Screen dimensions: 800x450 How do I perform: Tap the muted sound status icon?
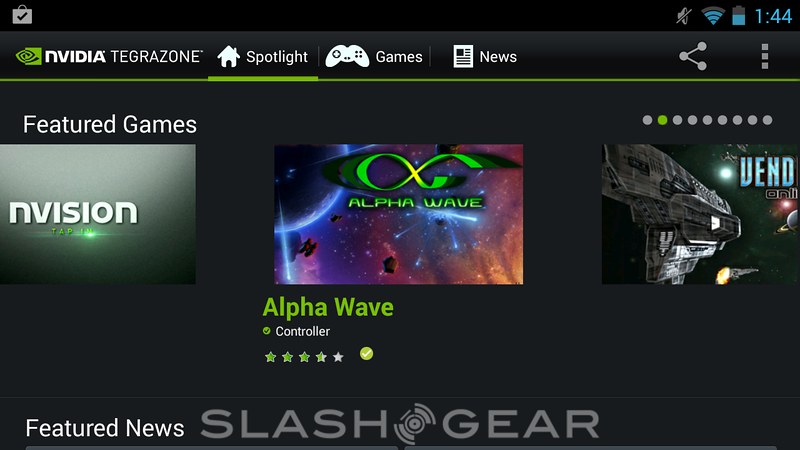tap(684, 16)
